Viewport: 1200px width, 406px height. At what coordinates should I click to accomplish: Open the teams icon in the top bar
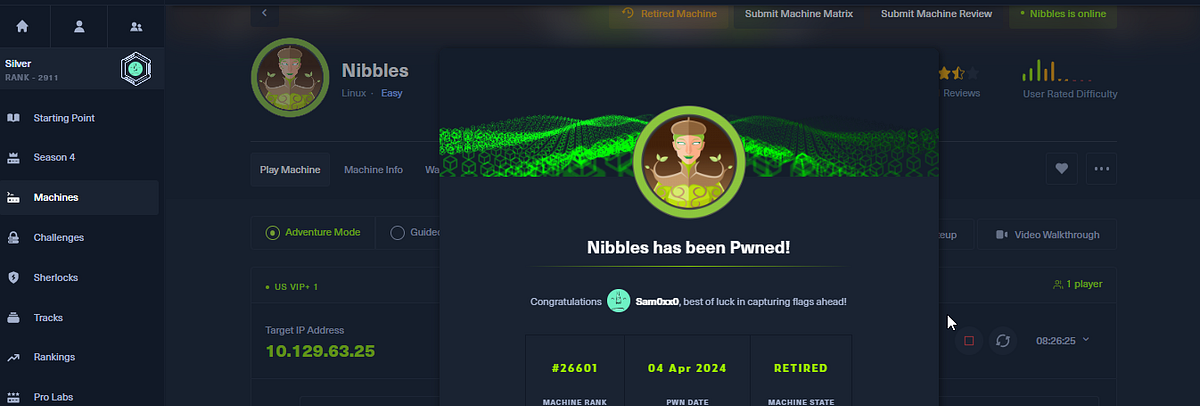click(137, 26)
